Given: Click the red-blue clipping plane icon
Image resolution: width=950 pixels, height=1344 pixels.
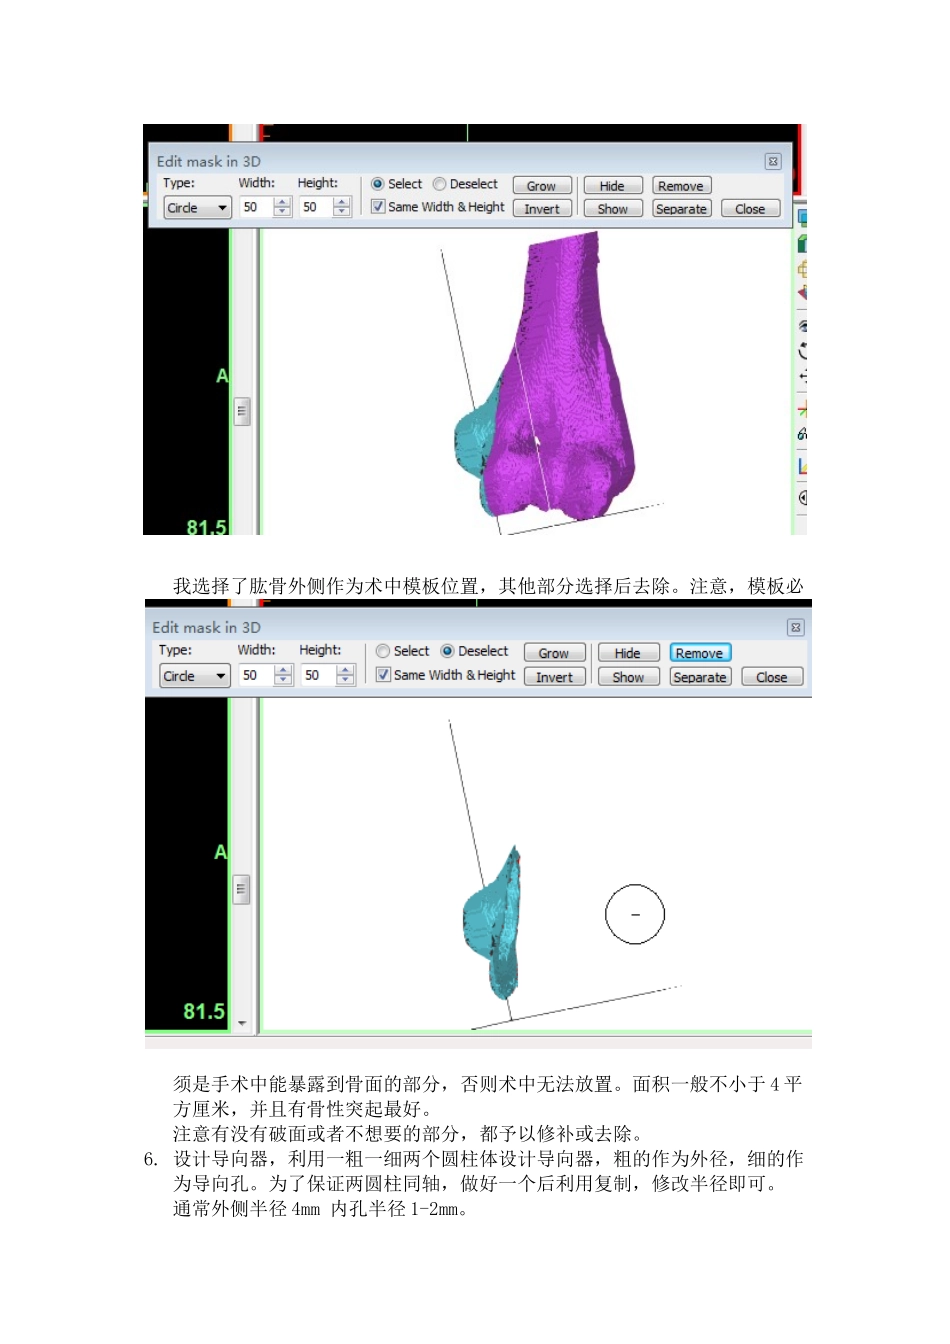Looking at the screenshot, I should click(802, 293).
